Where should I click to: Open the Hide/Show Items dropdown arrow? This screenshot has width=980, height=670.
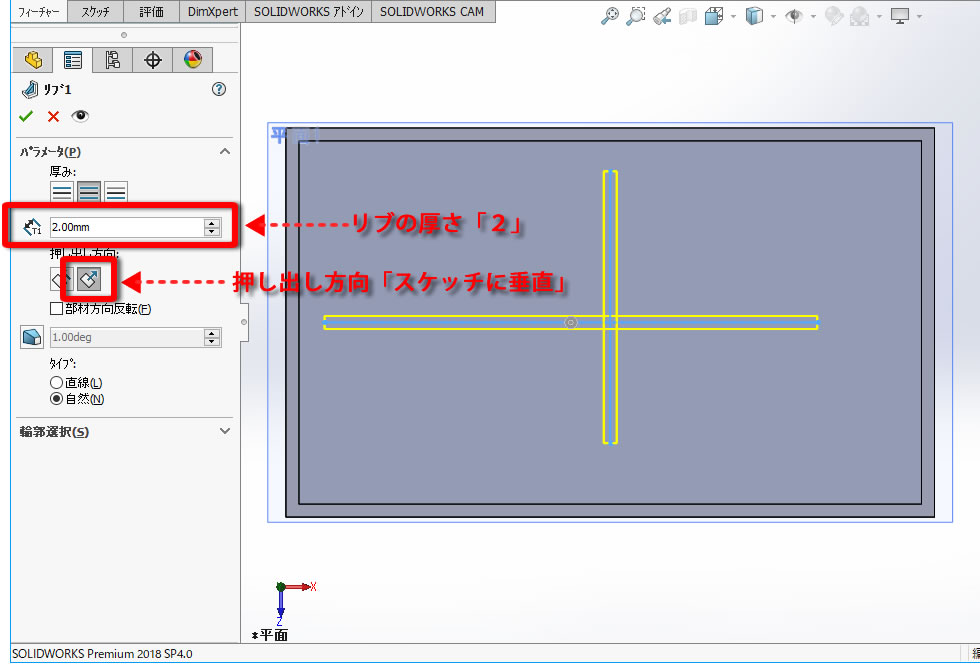[813, 17]
